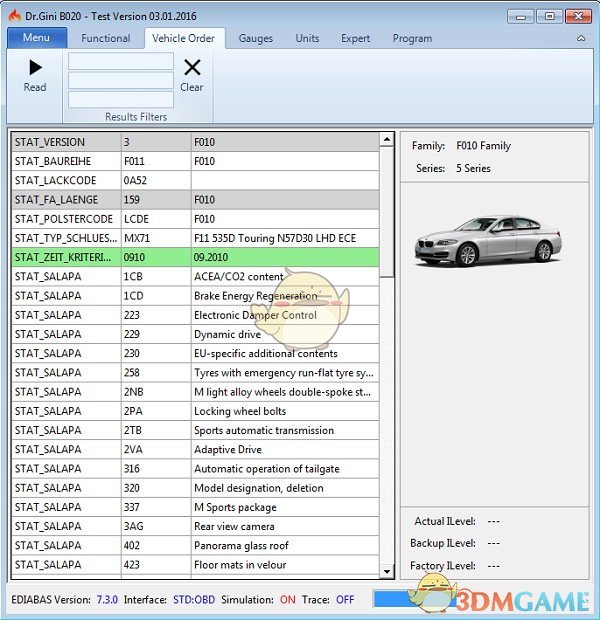Click the 5 Series label
The image size is (600, 620).
pyautogui.click(x=473, y=168)
